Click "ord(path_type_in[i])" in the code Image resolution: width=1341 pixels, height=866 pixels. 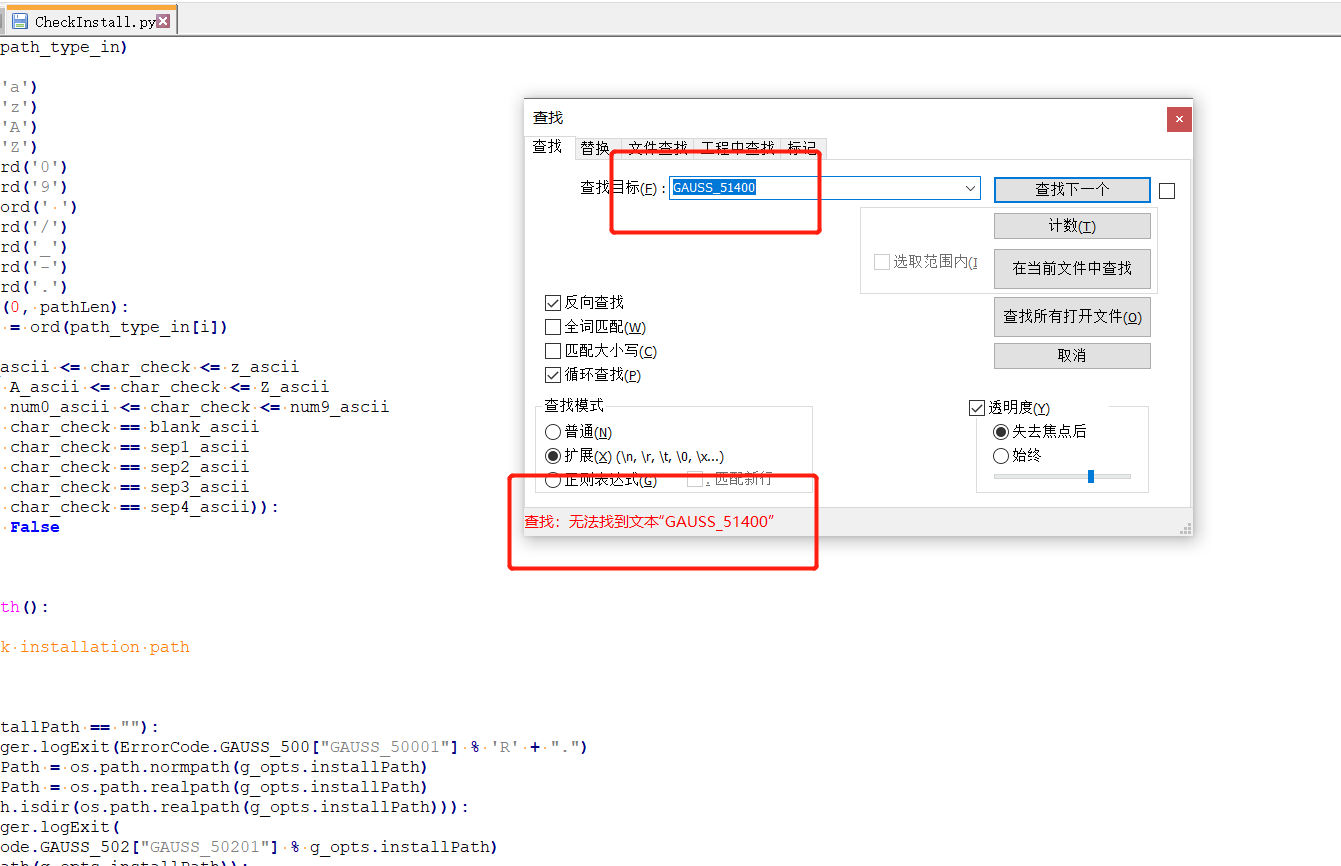click(x=129, y=327)
